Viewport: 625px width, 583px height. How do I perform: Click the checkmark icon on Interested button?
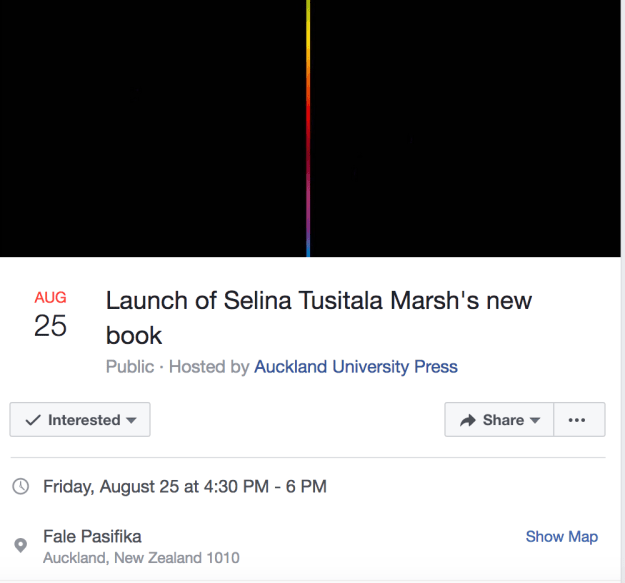tap(33, 421)
